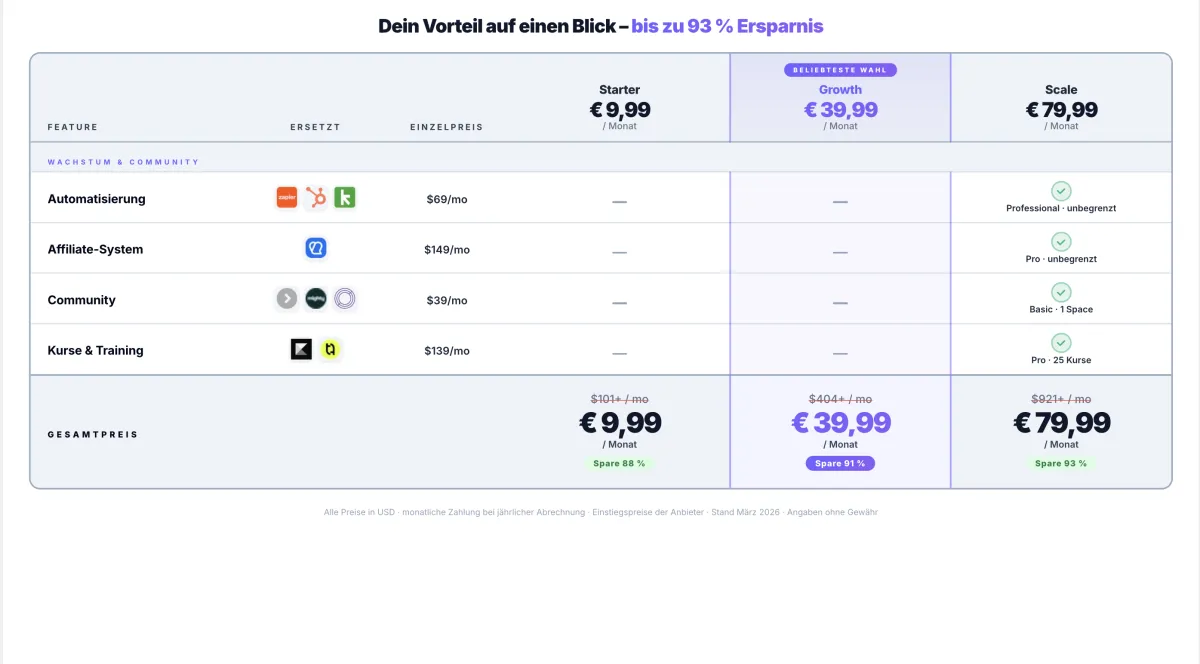Screen dimensions: 1200x664
Task: Click the purple concentric circles icon
Action: click(x=345, y=298)
